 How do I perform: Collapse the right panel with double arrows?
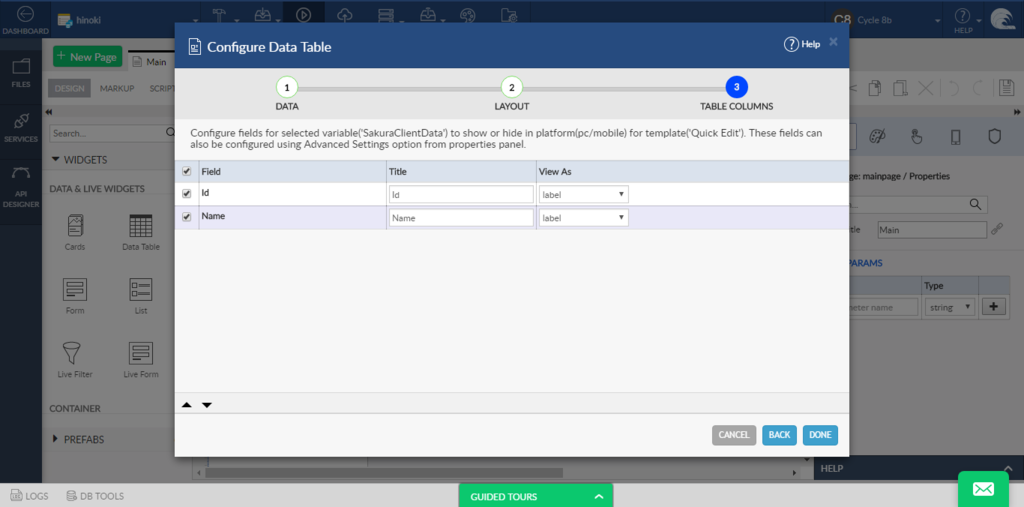[1016, 112]
